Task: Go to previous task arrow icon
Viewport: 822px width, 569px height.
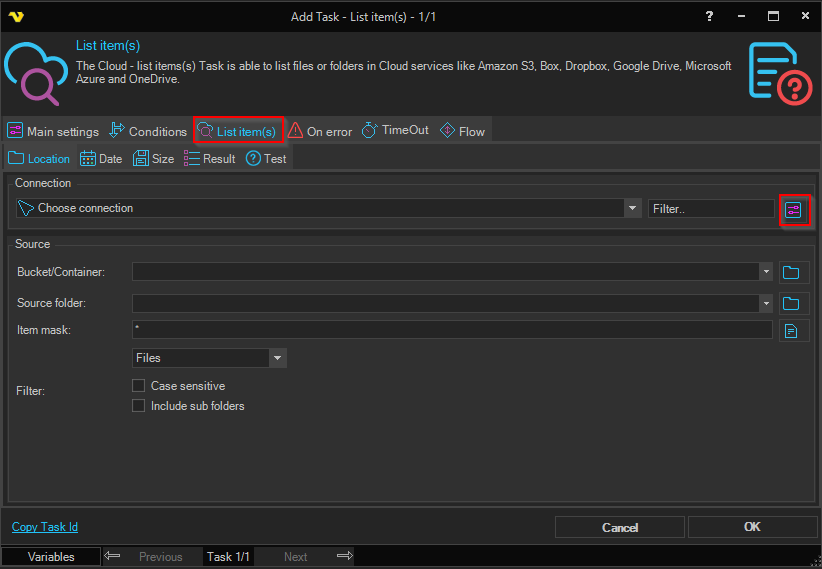Action: 113,557
